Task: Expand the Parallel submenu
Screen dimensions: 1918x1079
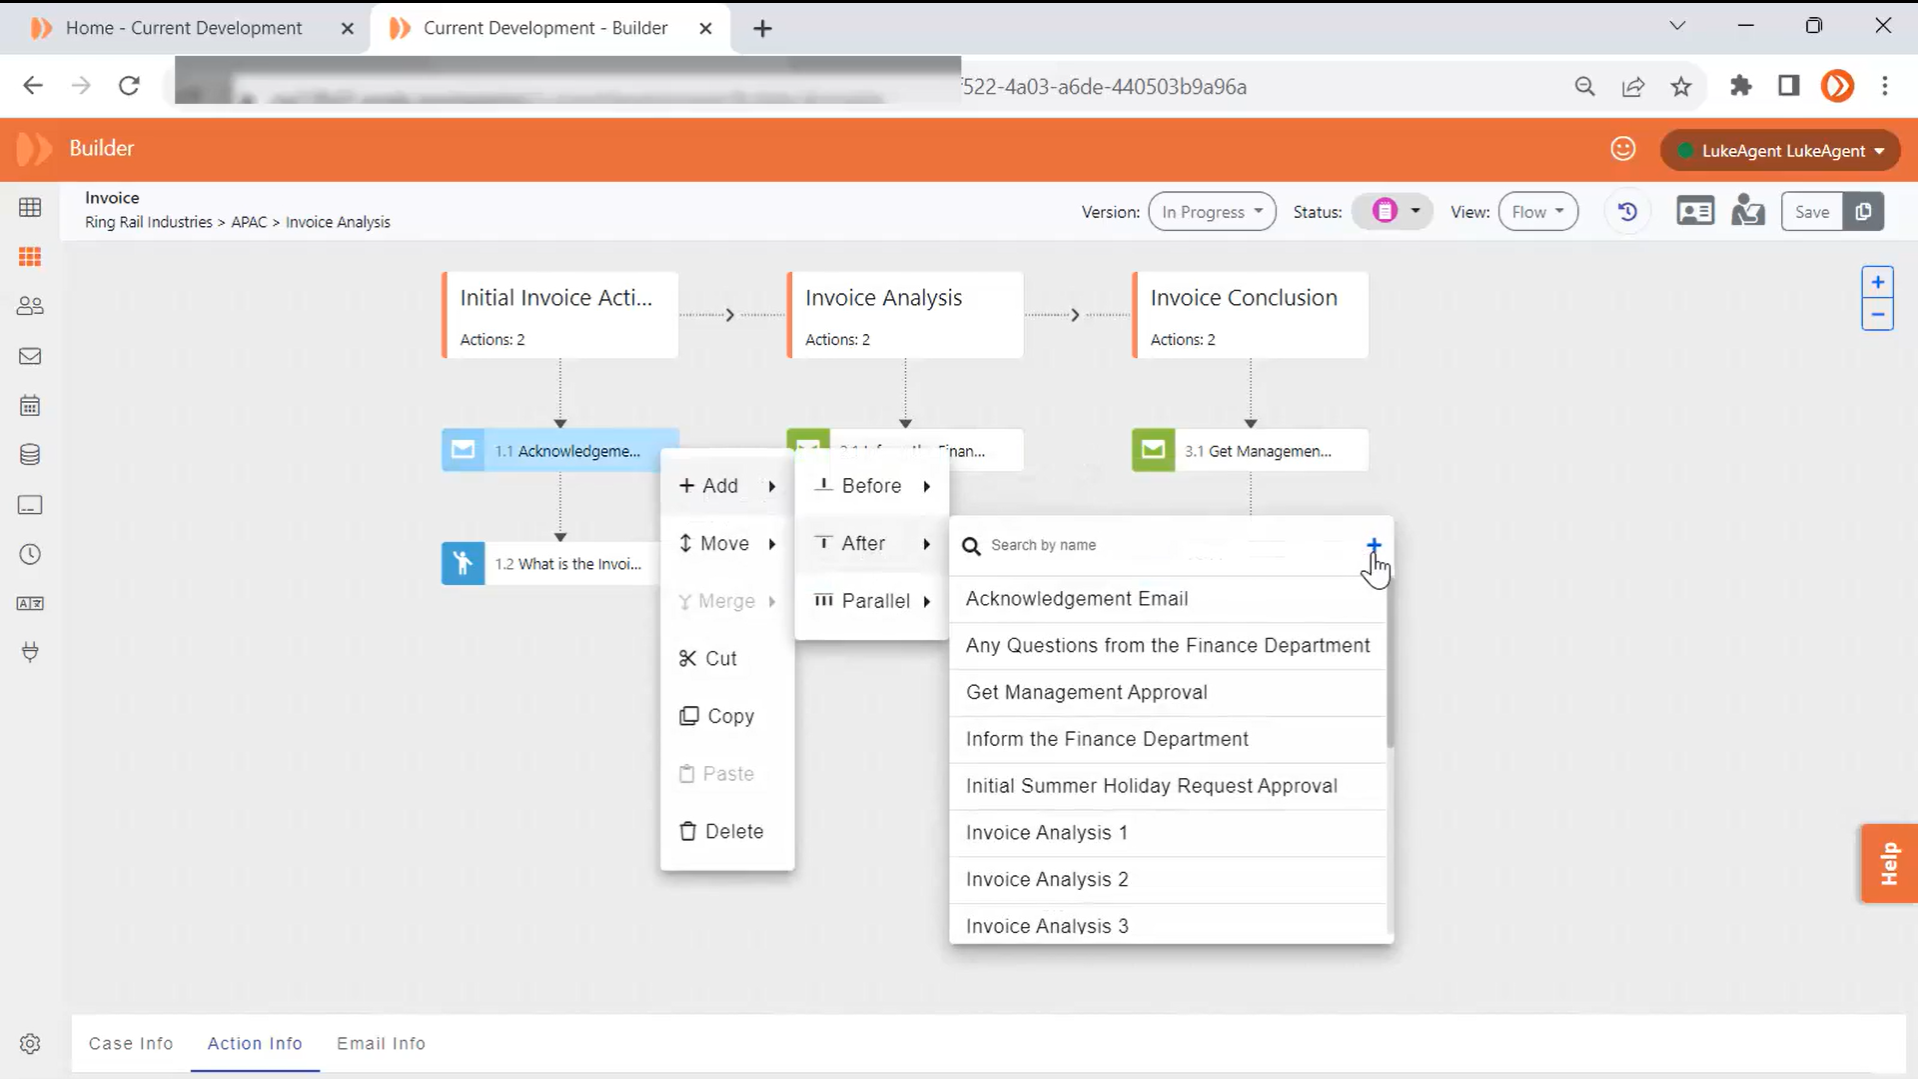Action: 872,601
